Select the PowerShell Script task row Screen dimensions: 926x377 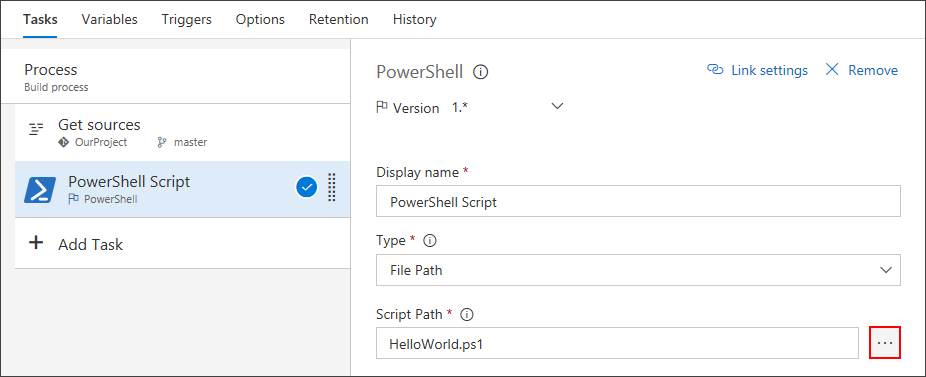point(182,189)
